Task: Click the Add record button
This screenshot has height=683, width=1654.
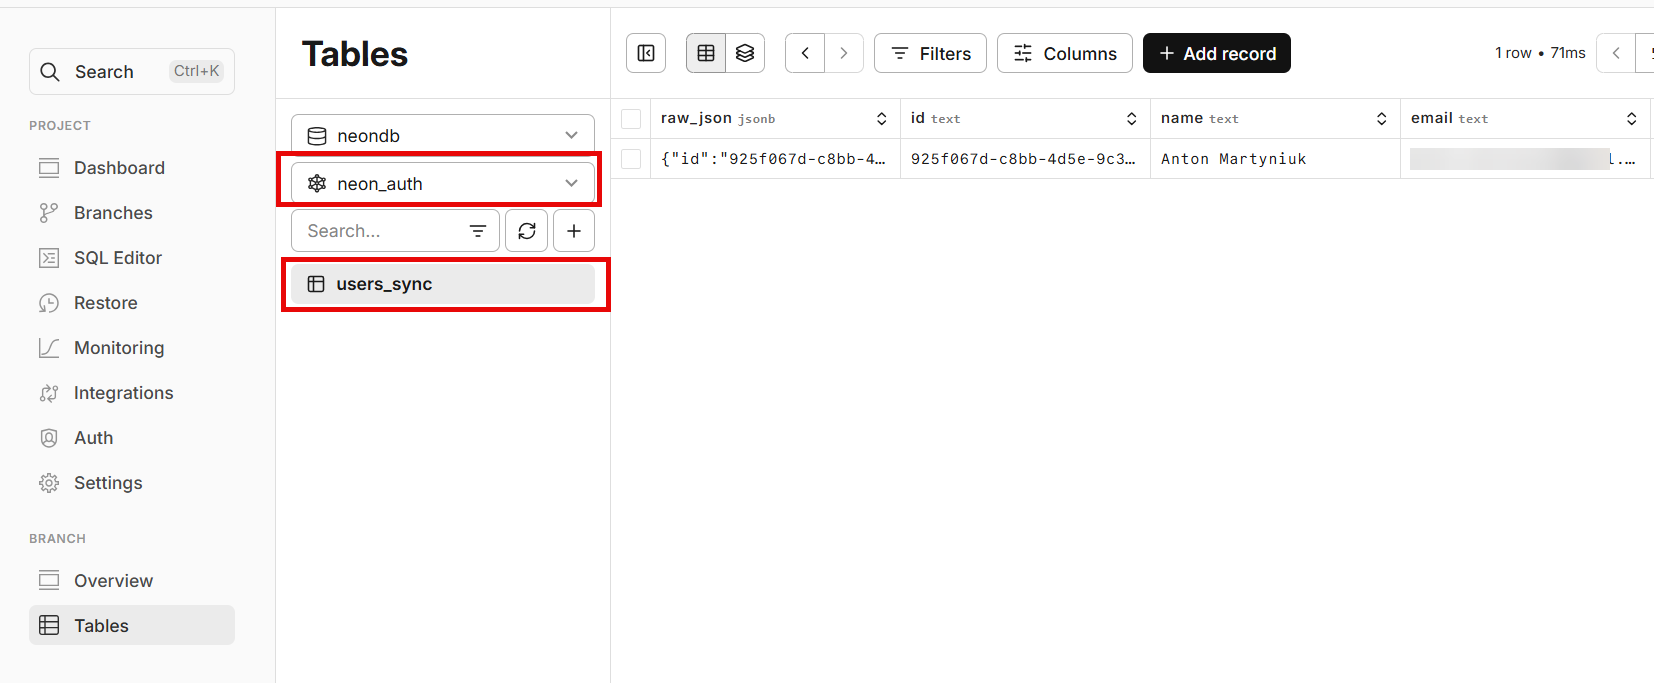Action: coord(1216,53)
